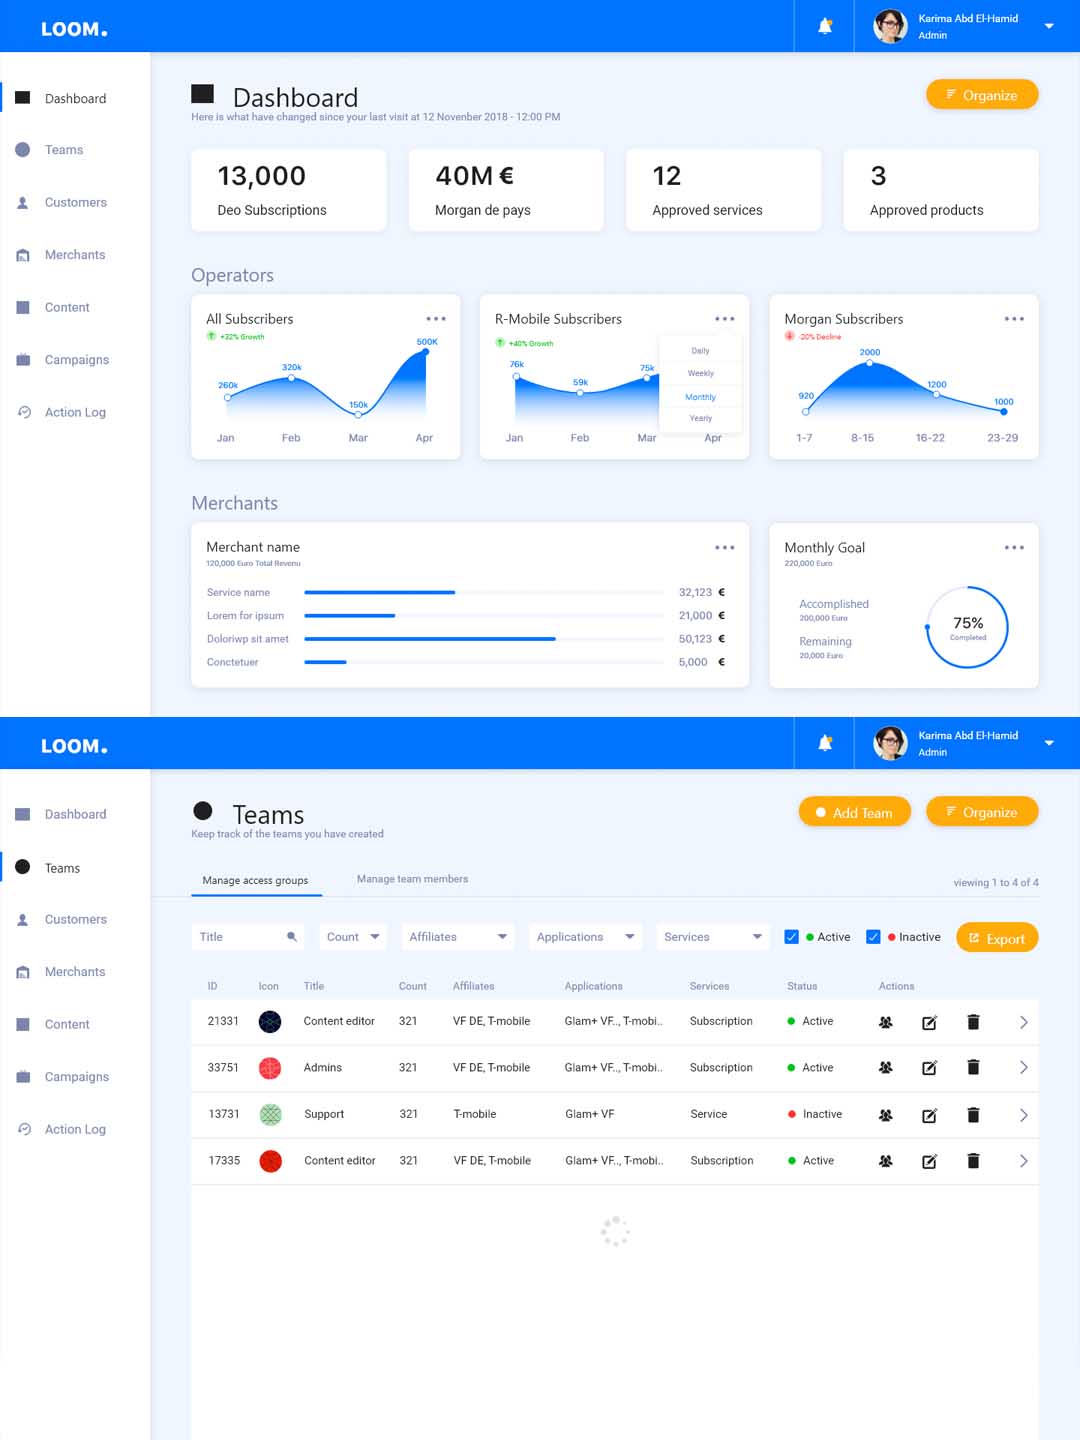Click the red icon of team 17335
Screen dimensions: 1080x1440
coord(270,1161)
